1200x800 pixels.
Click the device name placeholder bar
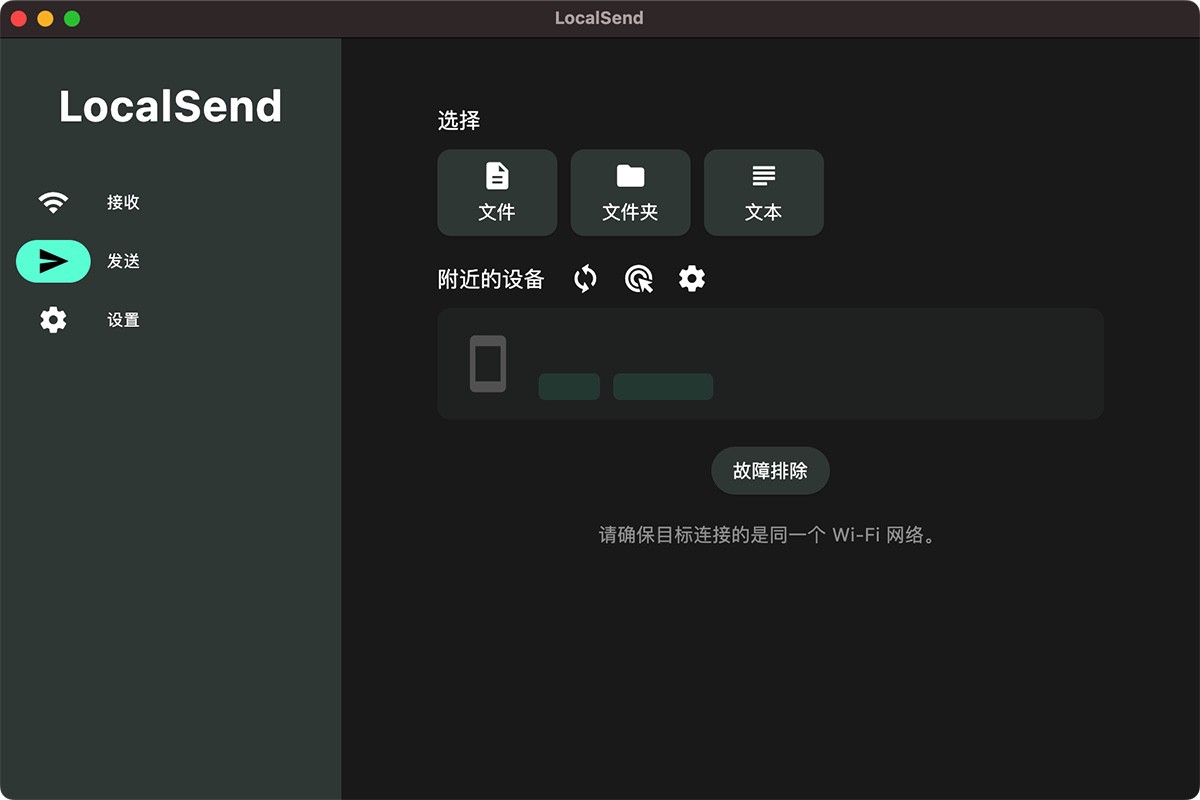(x=569, y=386)
